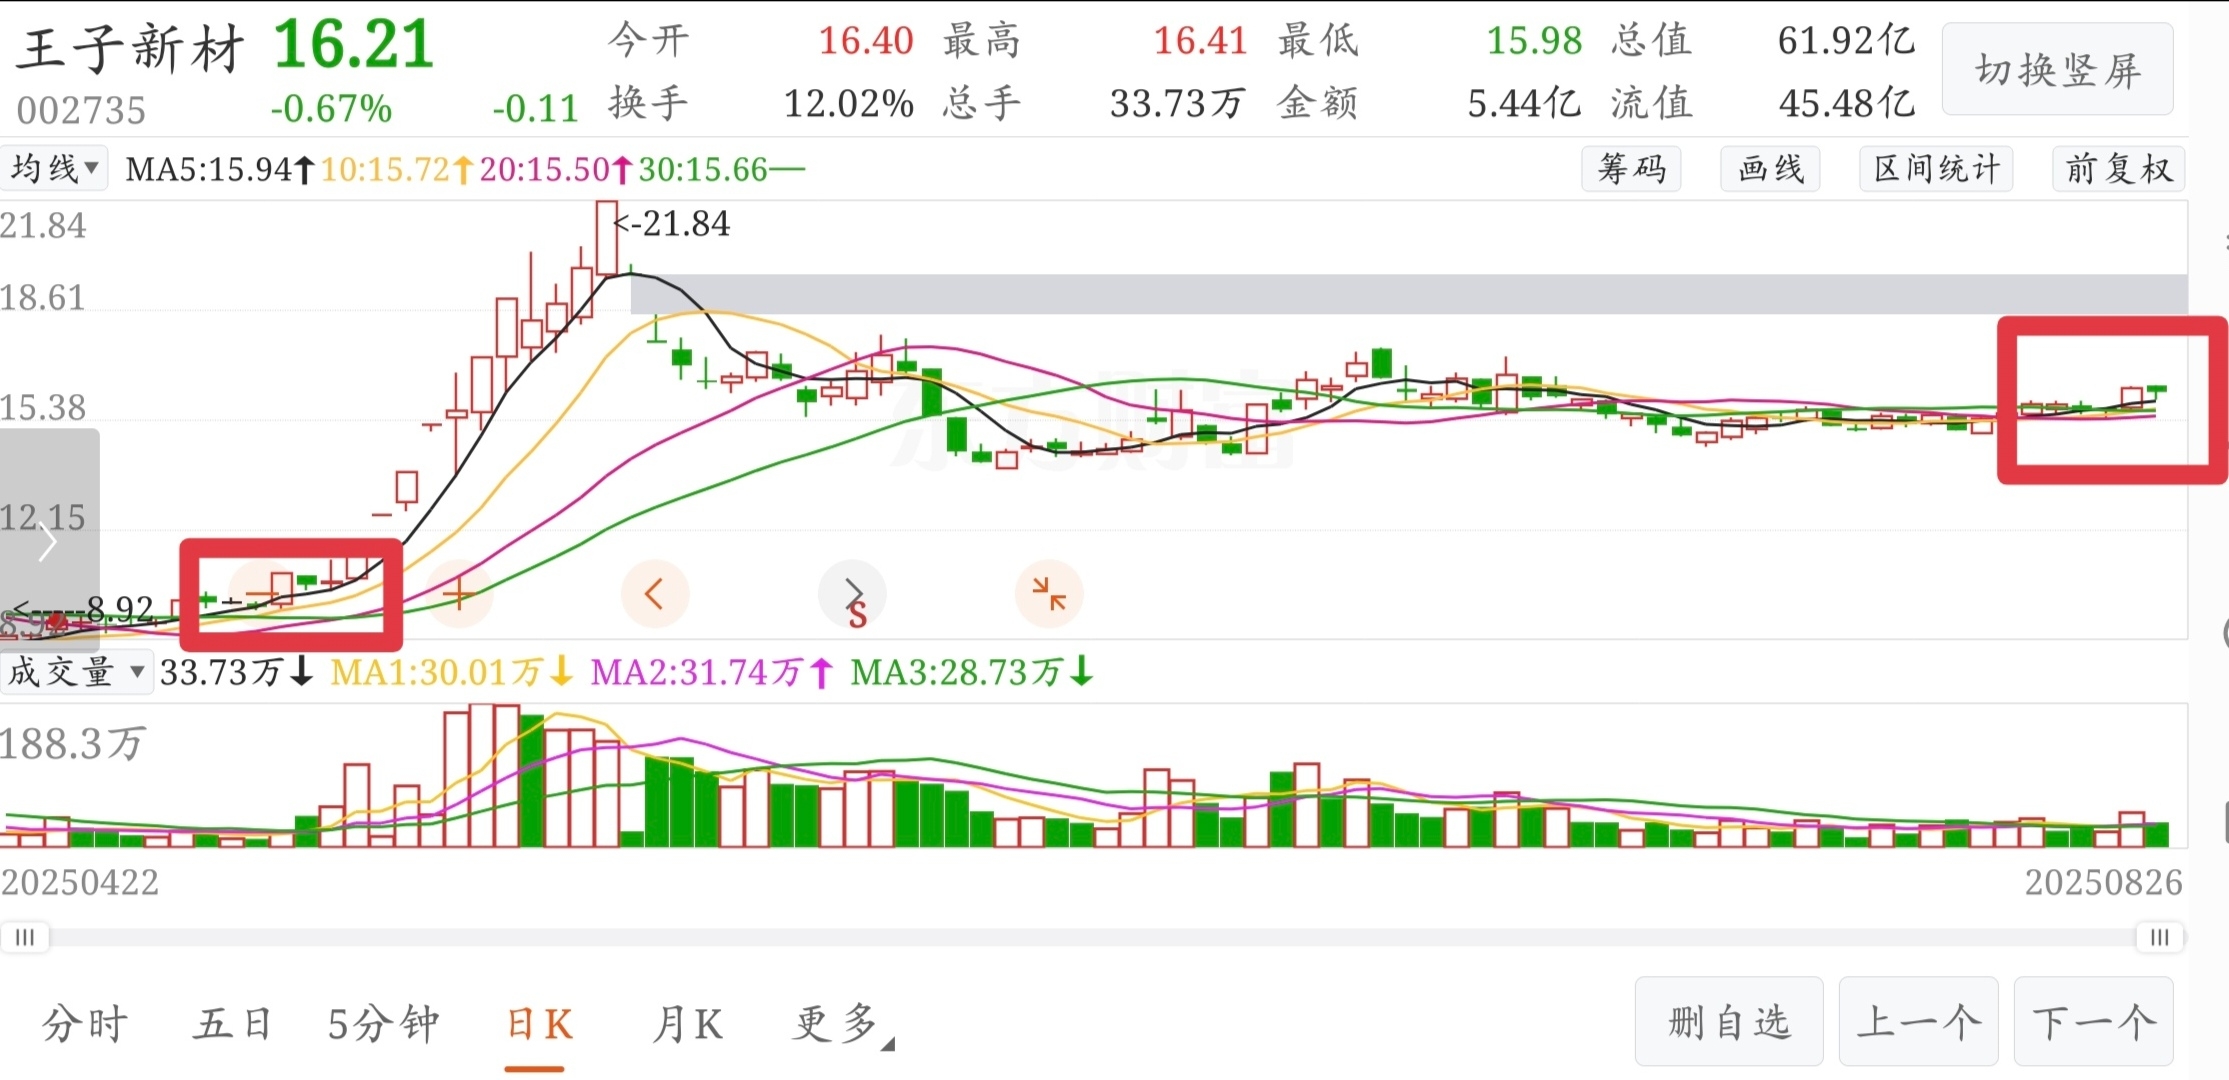Screen dimensions: 2229x1080
Task: Click the 切换竖屏 button
Action: click(2057, 70)
